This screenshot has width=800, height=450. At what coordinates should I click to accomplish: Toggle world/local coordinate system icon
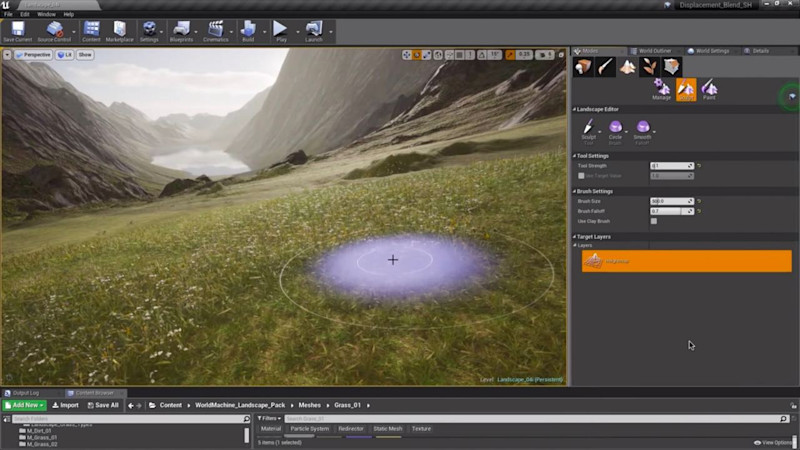(438, 55)
